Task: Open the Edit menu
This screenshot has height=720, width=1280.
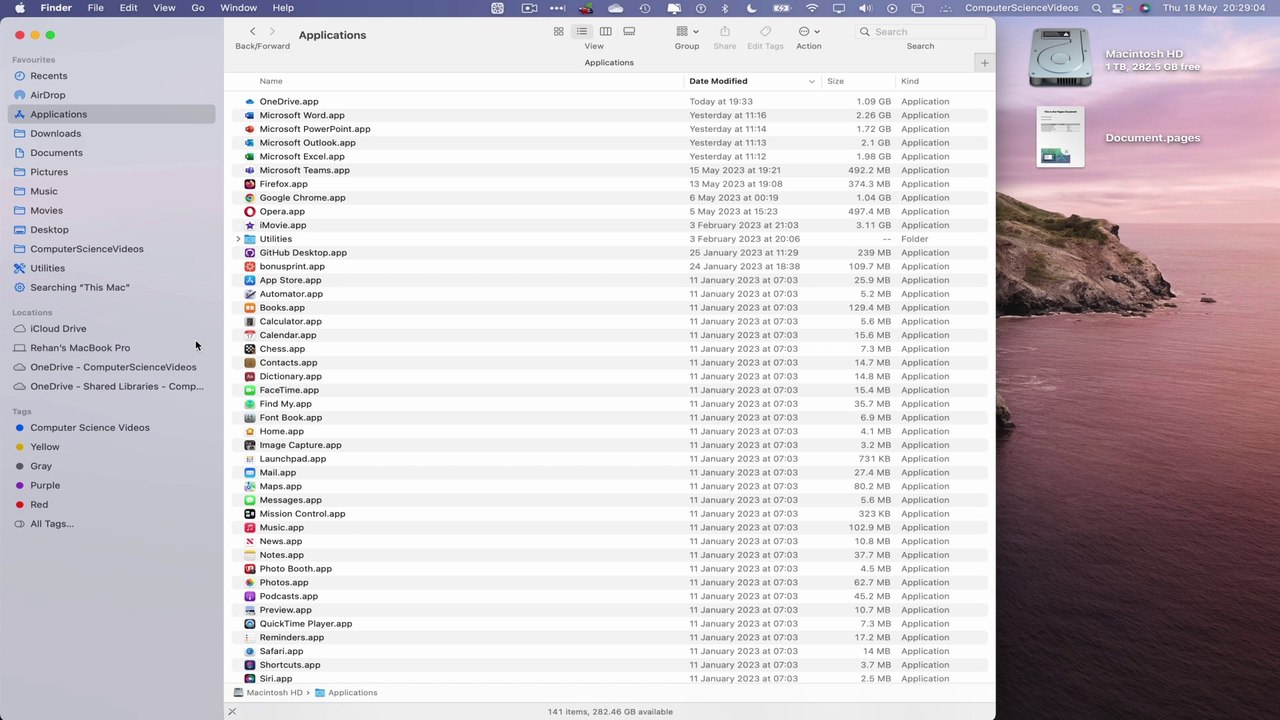Action: click(129, 8)
